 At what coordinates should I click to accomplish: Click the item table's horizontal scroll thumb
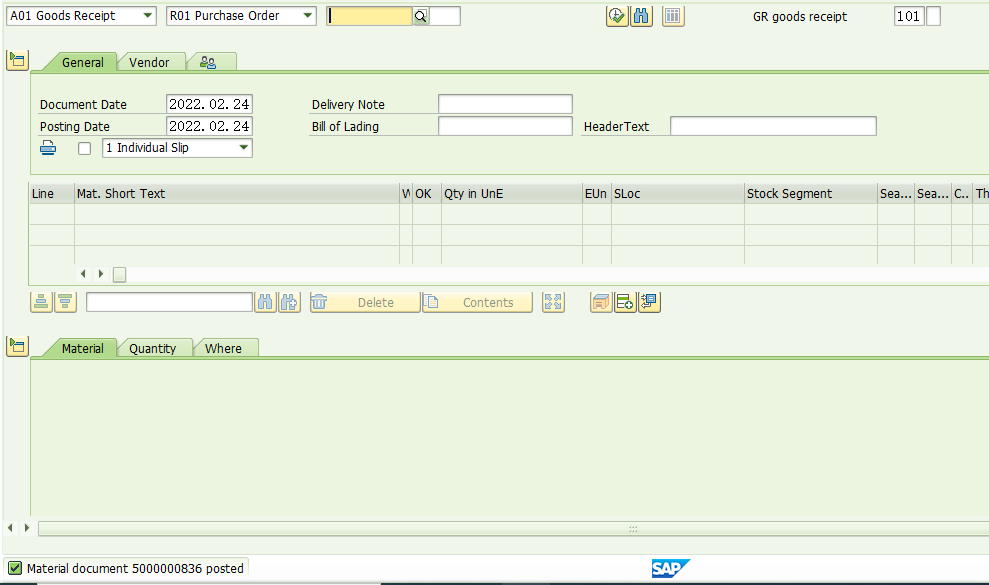[120, 275]
